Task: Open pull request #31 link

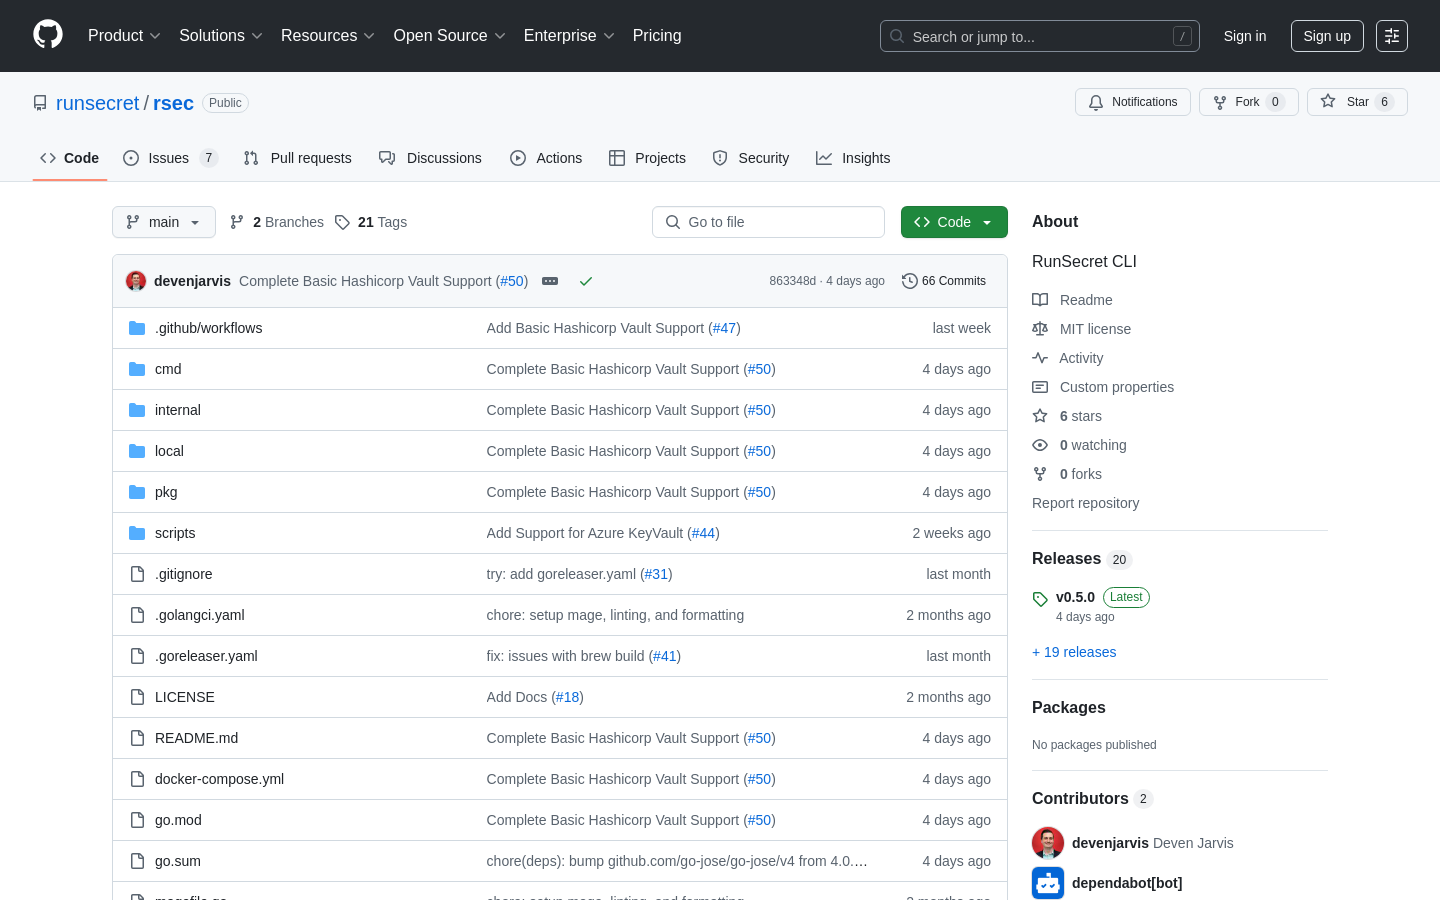Action: click(x=656, y=574)
